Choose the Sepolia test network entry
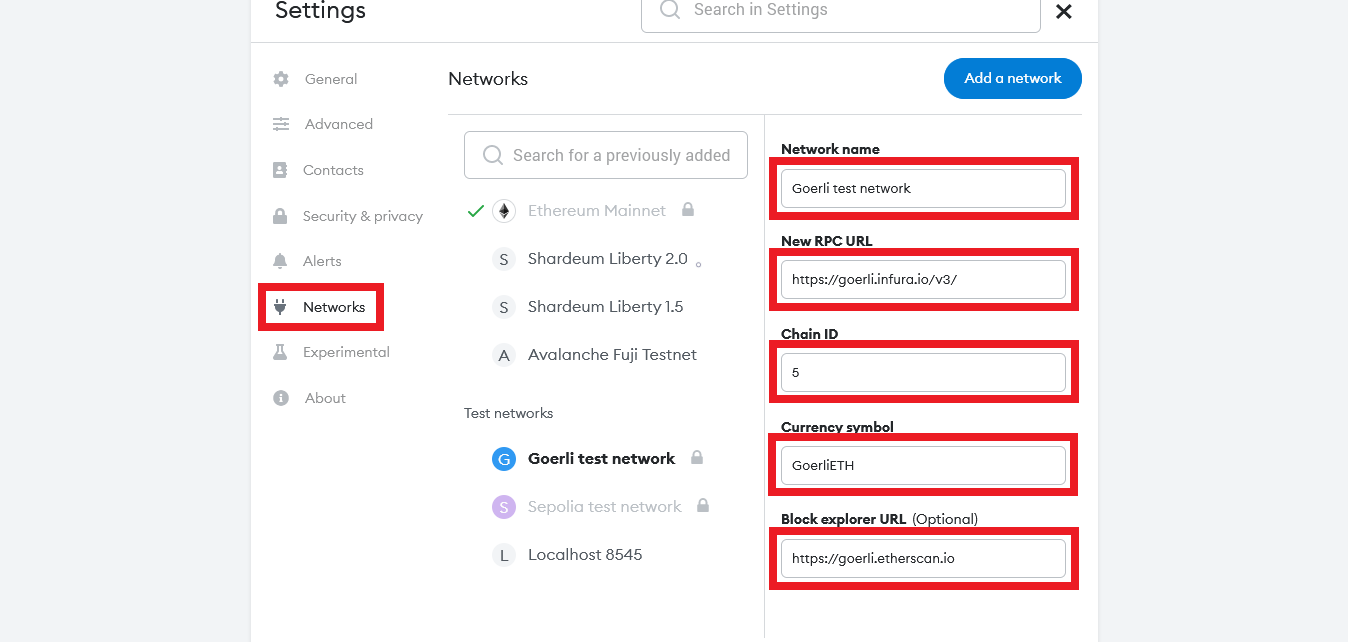 604,507
